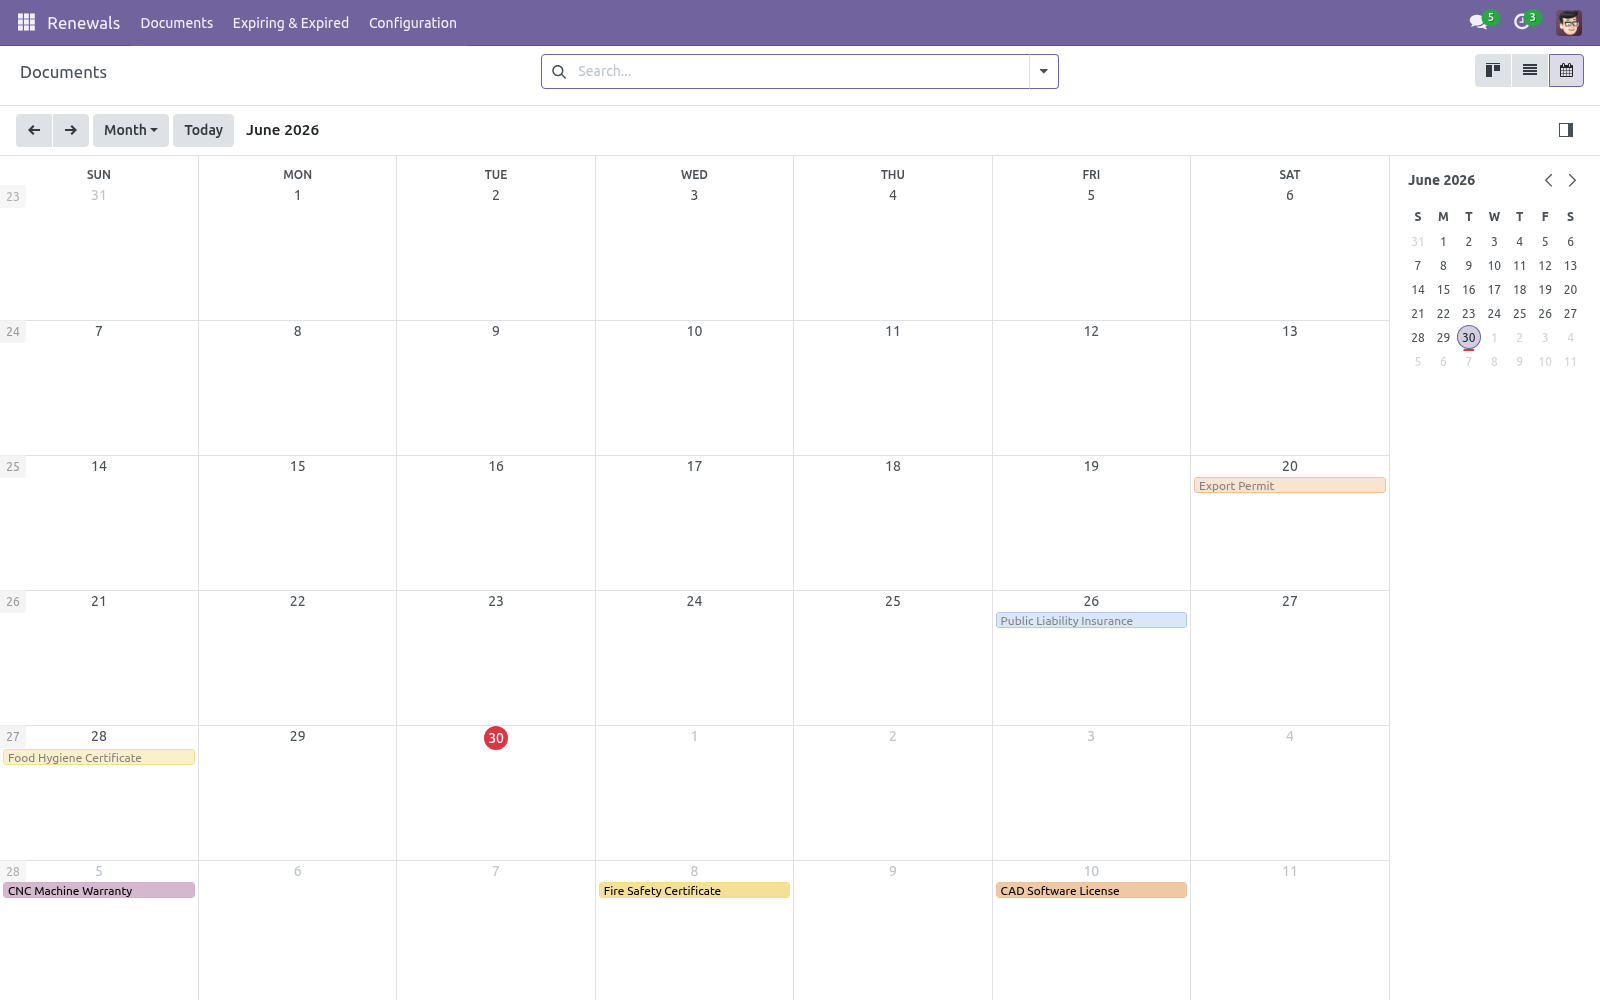Select day 15 in mini calendar
The width and height of the screenshot is (1600, 1000).
[x=1443, y=290]
